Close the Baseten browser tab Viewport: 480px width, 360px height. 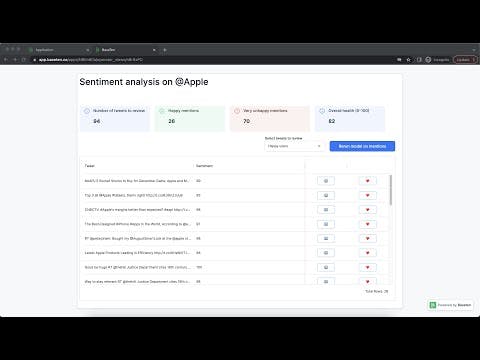click(154, 50)
